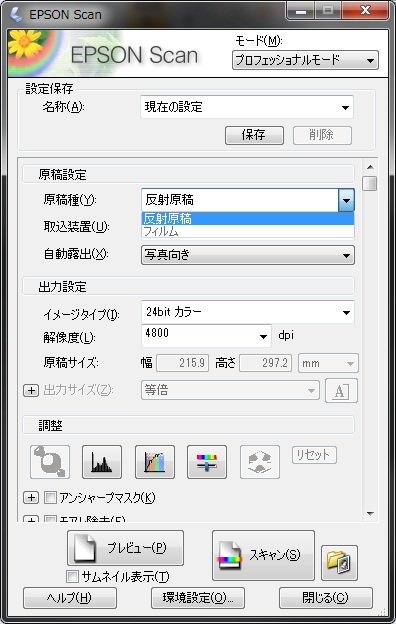
Task: Click the スキャン button
Action: click(x=263, y=555)
